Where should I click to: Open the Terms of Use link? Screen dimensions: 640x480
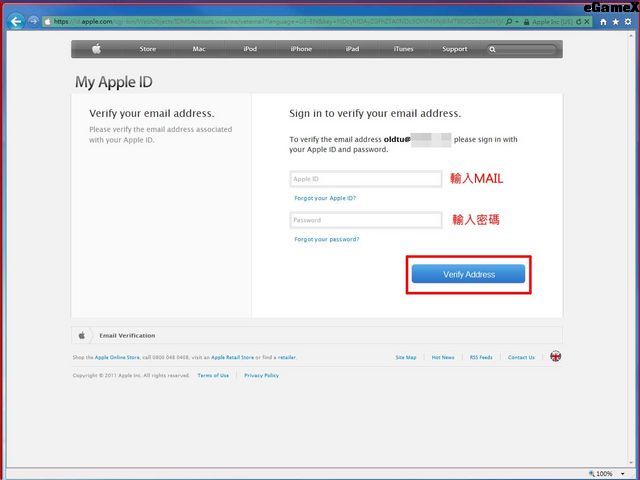pyautogui.click(x=213, y=375)
